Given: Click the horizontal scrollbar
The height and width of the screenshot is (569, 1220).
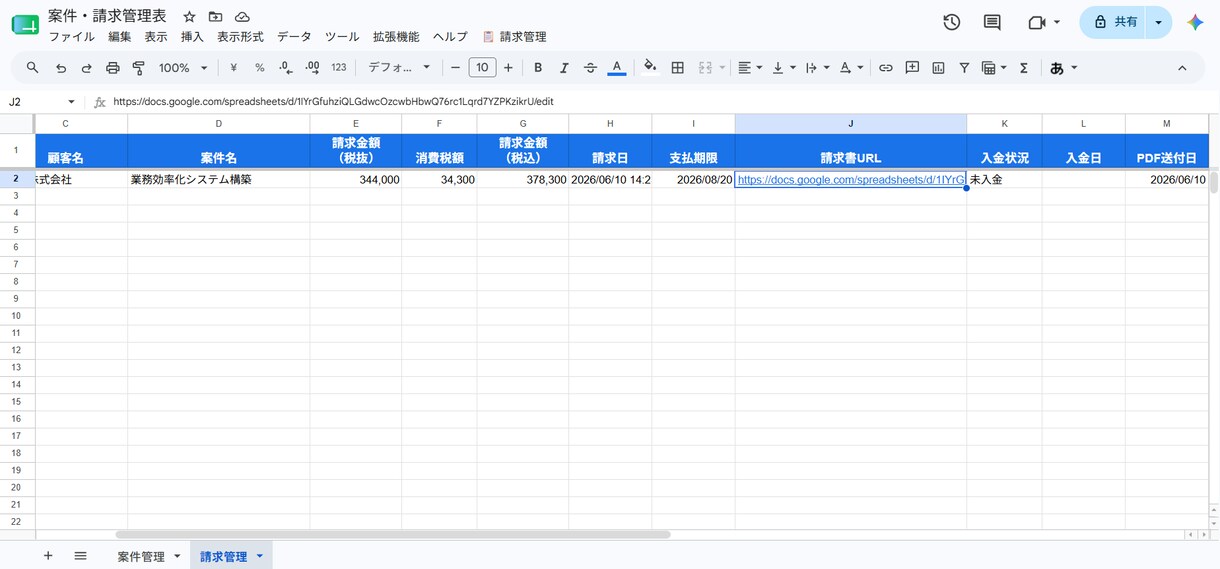Looking at the screenshot, I should (x=392, y=535).
